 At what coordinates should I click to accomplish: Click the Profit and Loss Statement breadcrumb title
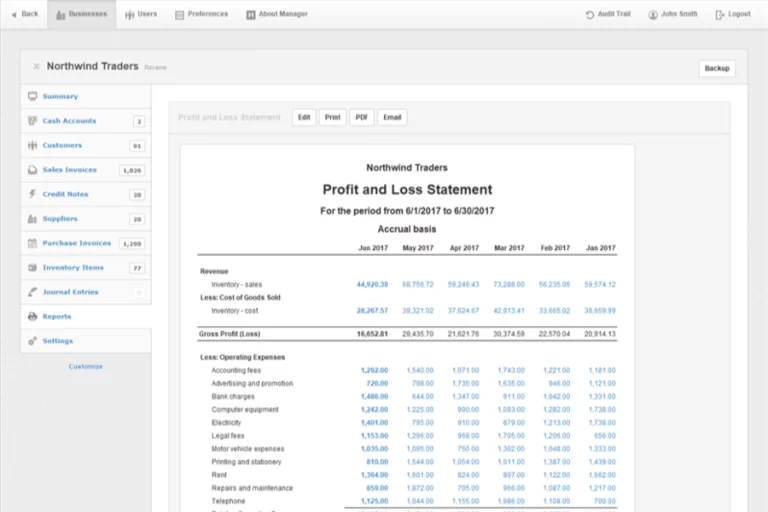pyautogui.click(x=229, y=118)
